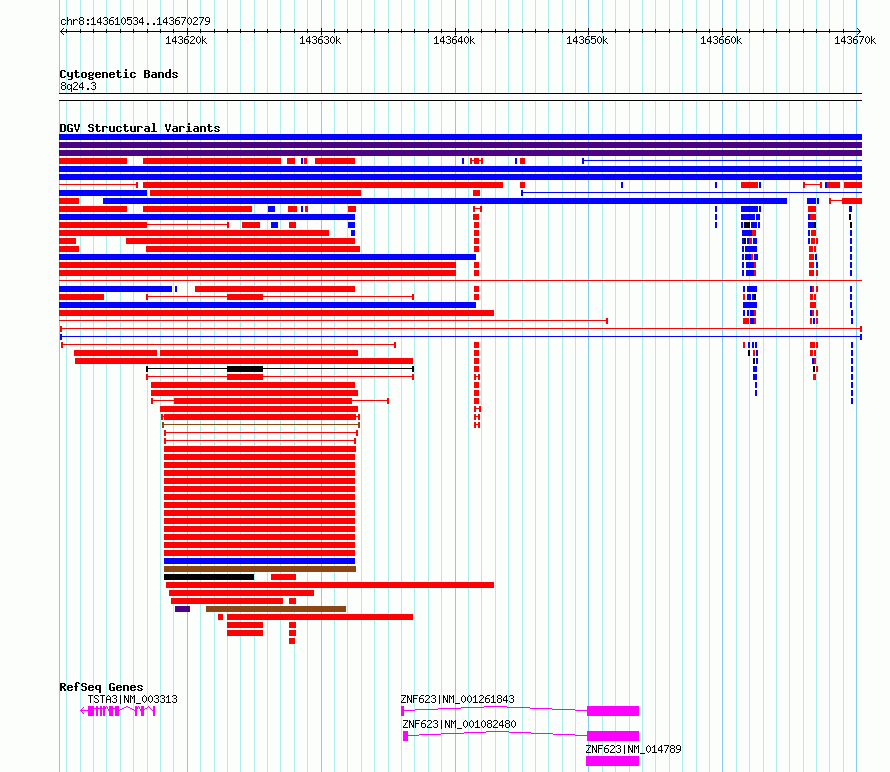Click the thick black variant bar below the brown bar

coord(209,577)
